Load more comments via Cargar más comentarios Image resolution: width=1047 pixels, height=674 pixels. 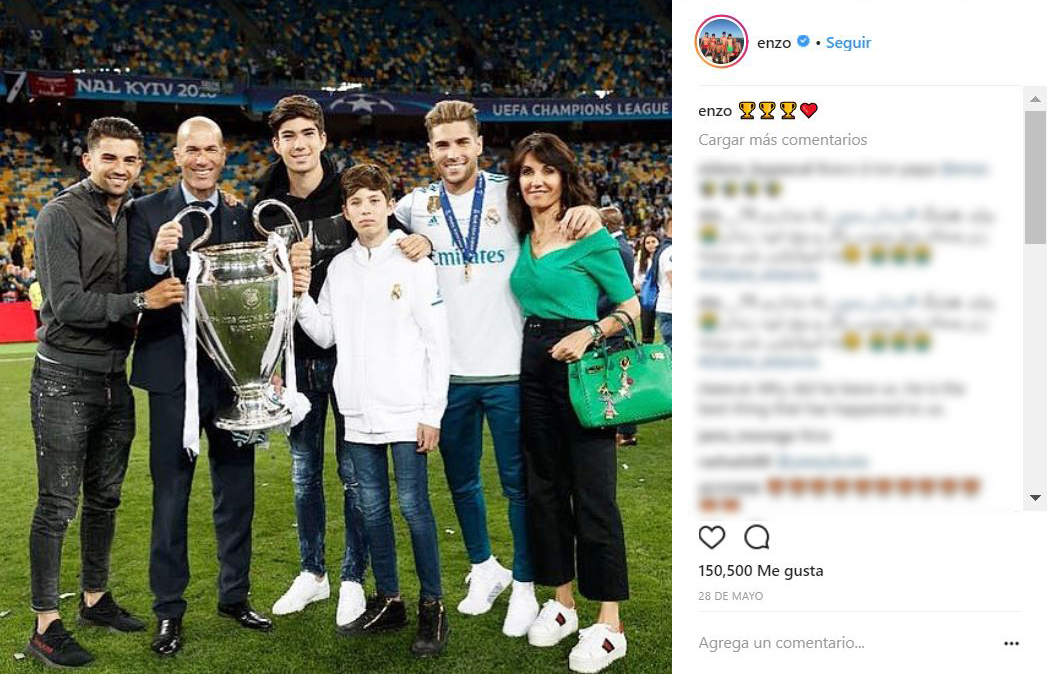[783, 140]
